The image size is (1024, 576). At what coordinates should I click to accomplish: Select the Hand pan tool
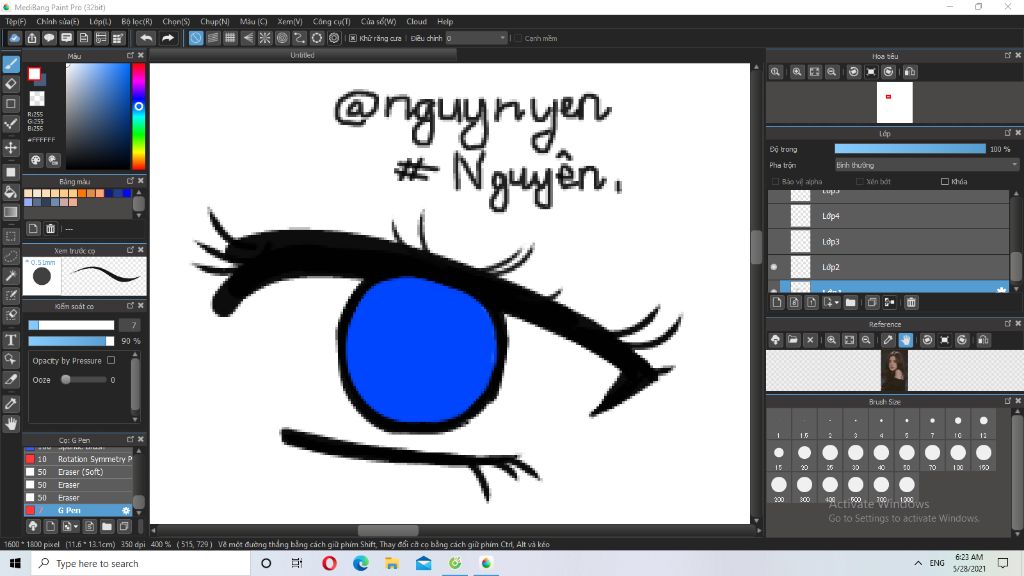[11, 424]
